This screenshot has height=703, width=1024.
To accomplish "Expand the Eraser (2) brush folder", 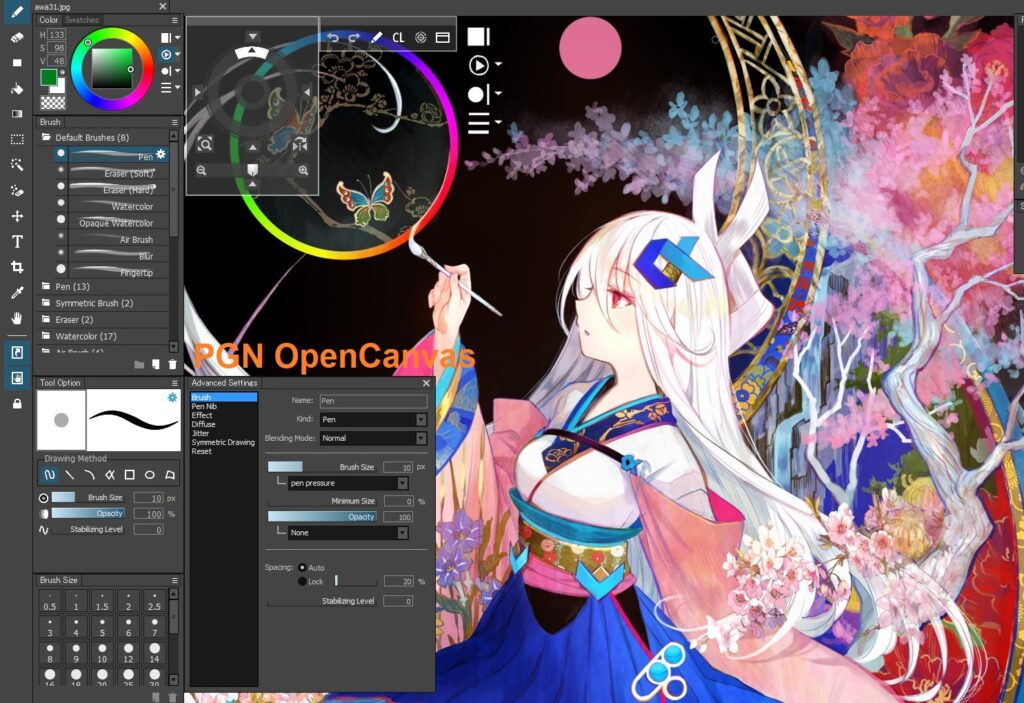I will [x=46, y=319].
